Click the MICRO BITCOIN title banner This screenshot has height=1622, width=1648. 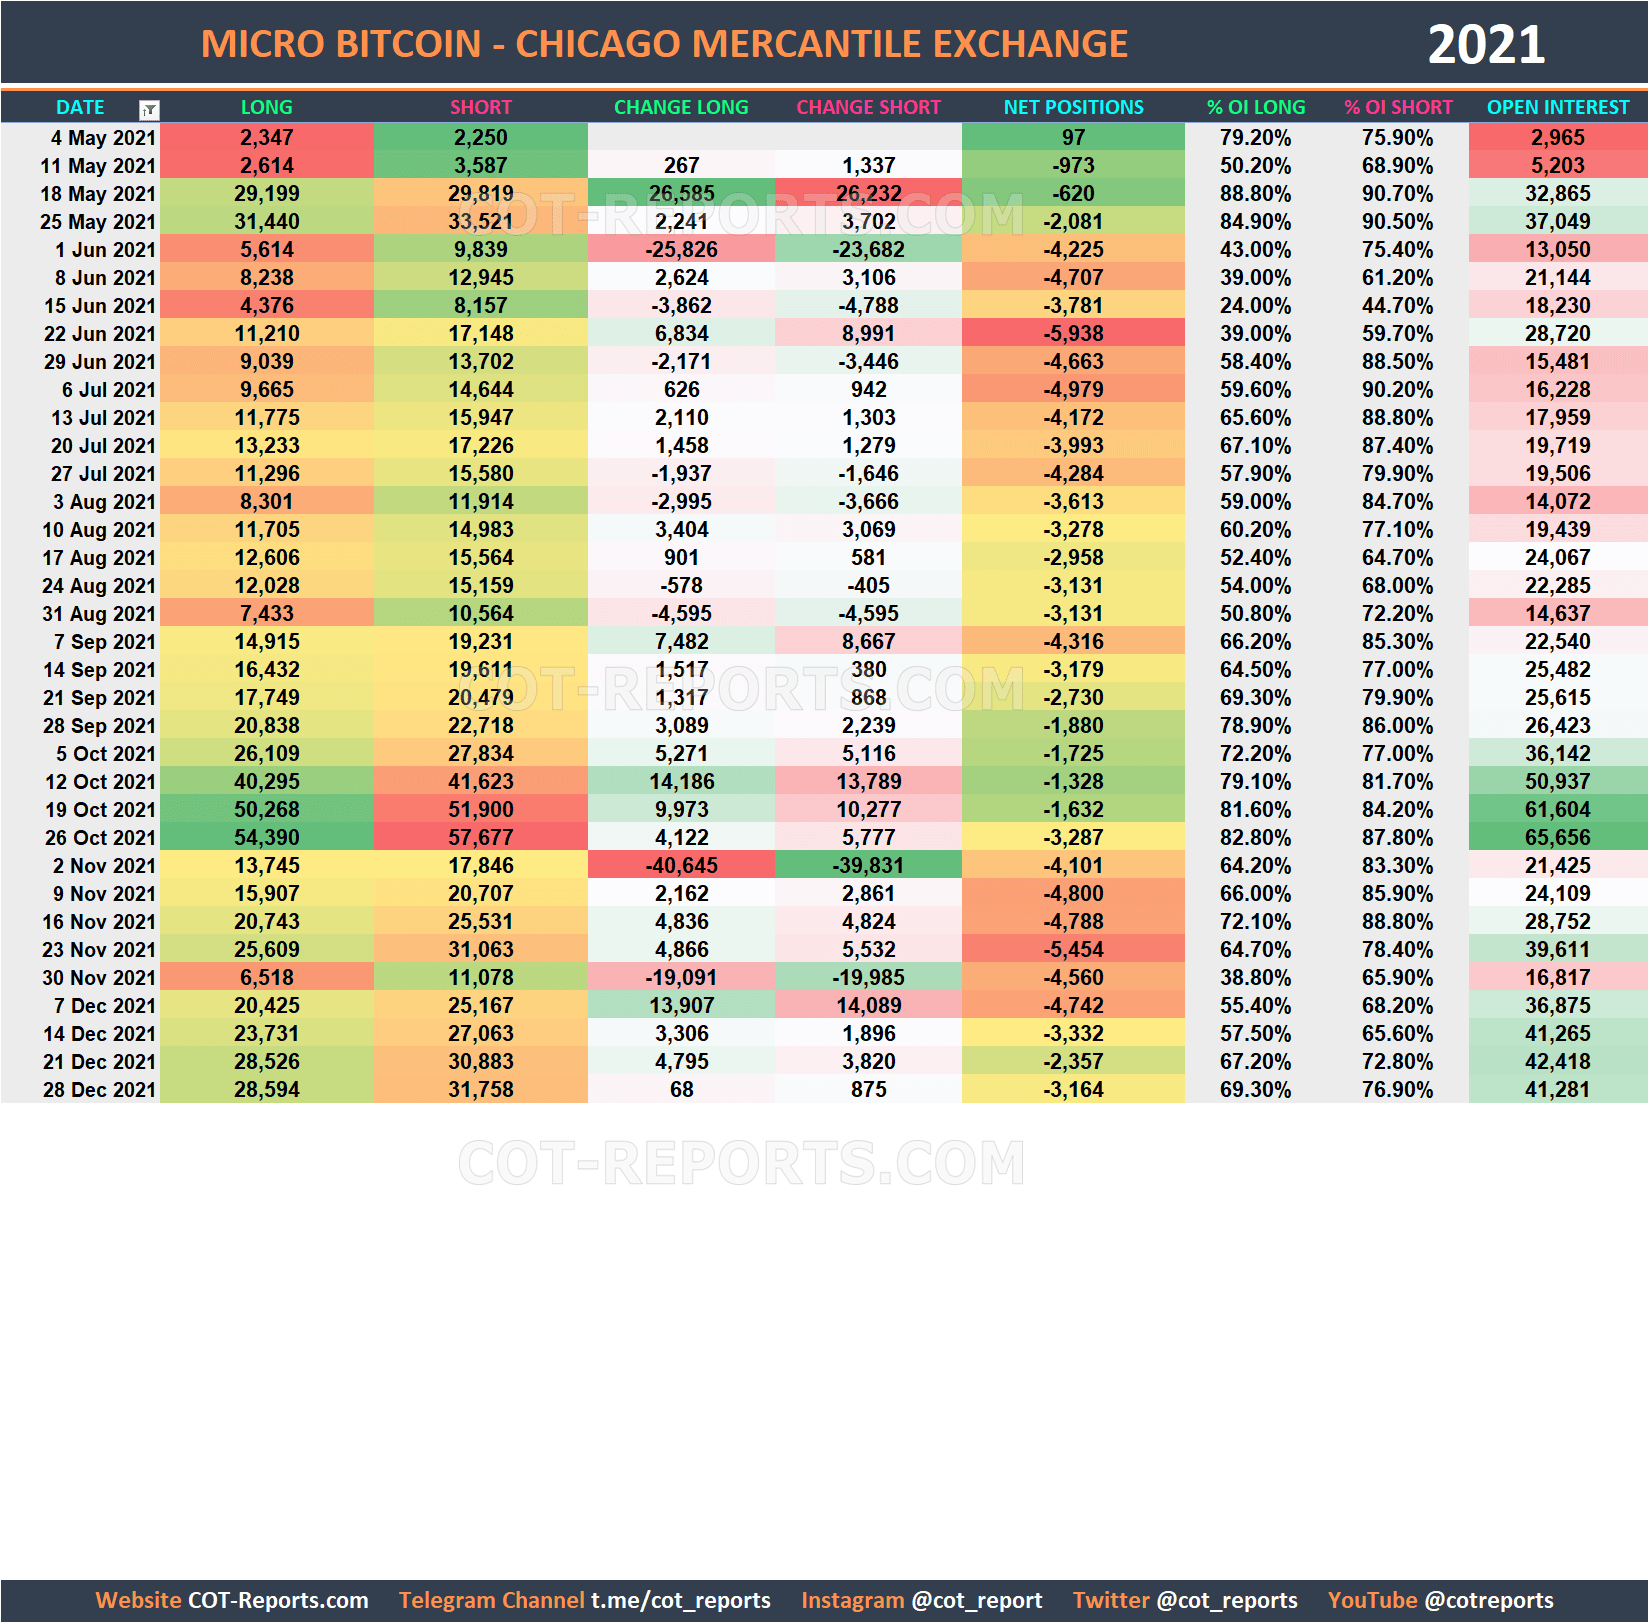pyautogui.click(x=665, y=43)
